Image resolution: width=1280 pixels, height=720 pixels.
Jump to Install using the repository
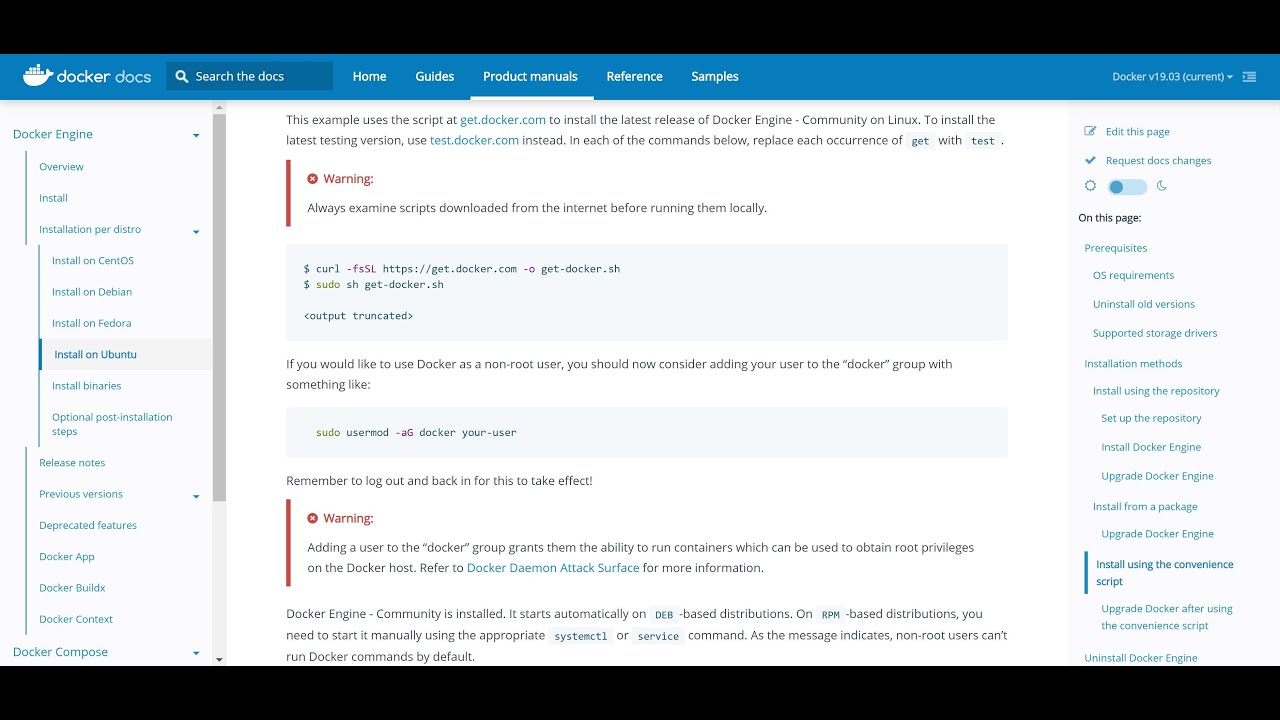tap(1156, 391)
